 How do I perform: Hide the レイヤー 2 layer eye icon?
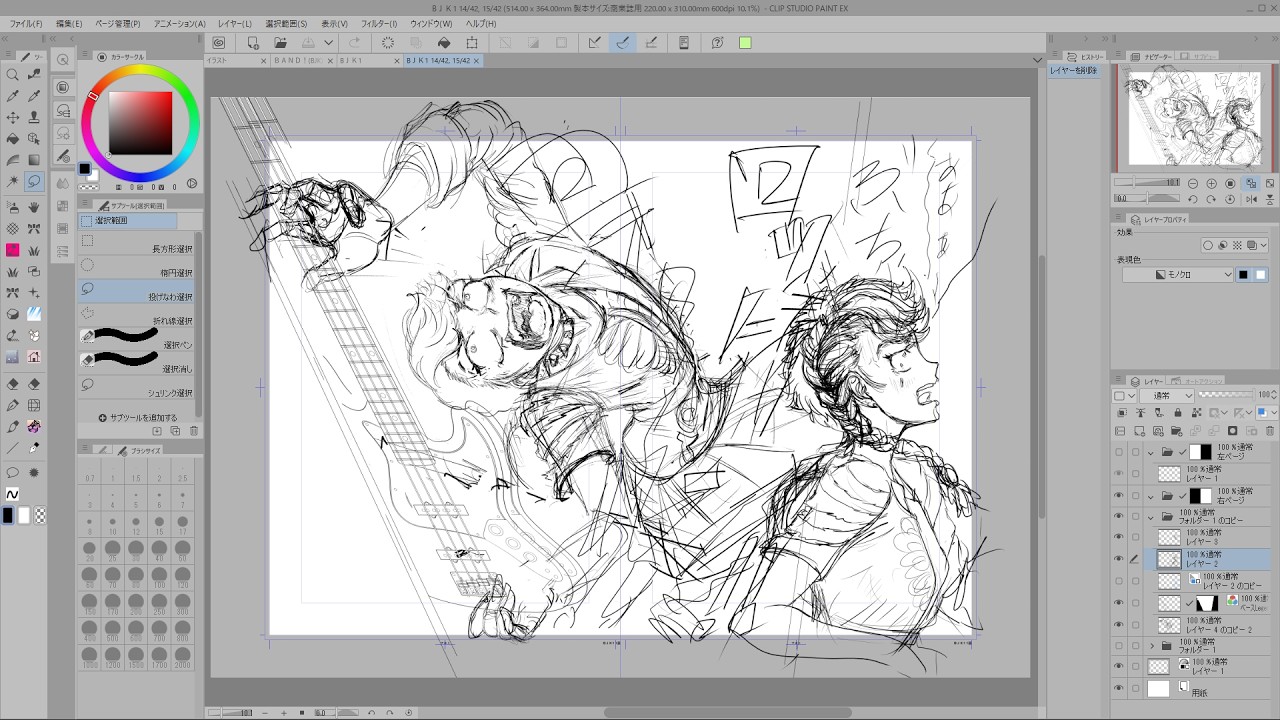coord(1119,560)
